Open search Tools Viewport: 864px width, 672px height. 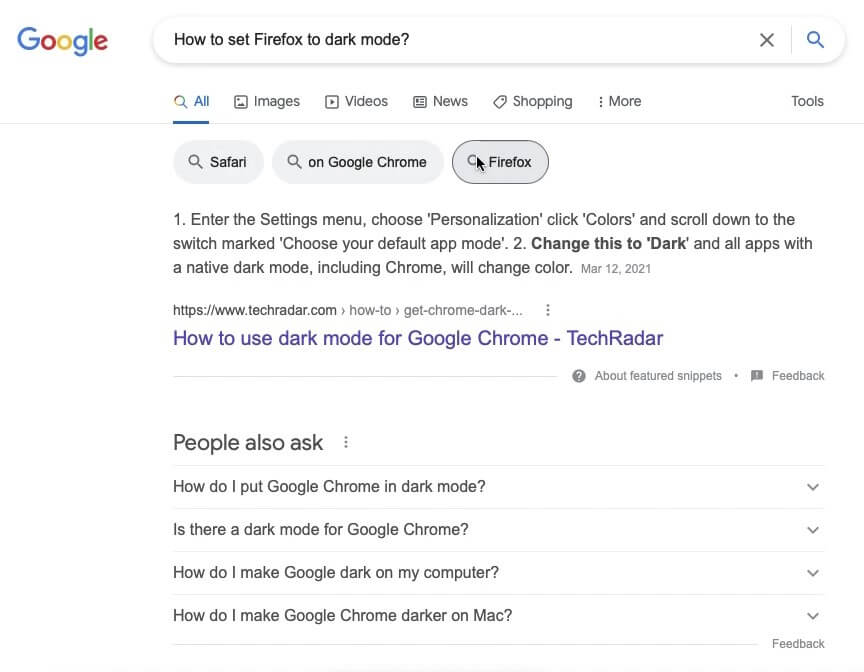tap(807, 101)
